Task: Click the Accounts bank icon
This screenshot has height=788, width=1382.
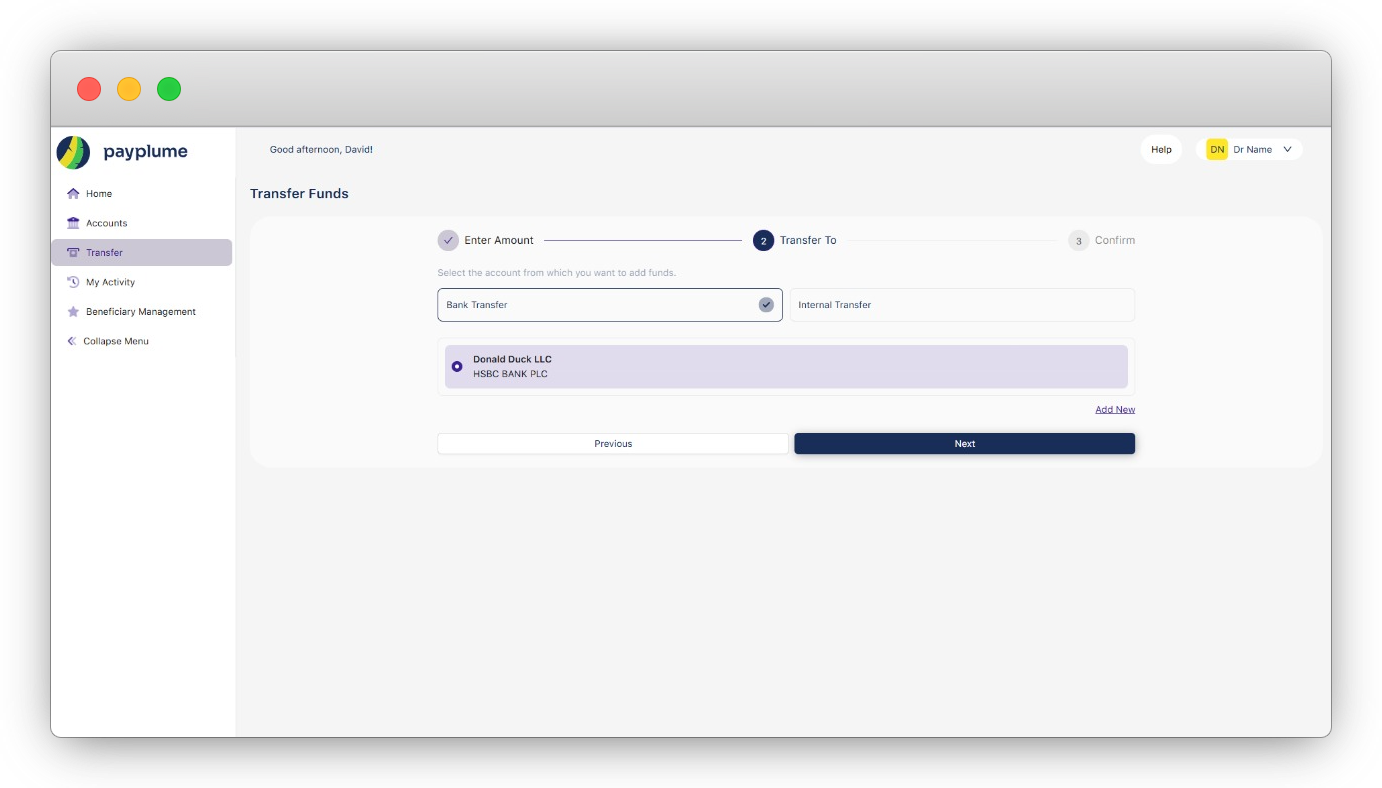Action: [73, 223]
